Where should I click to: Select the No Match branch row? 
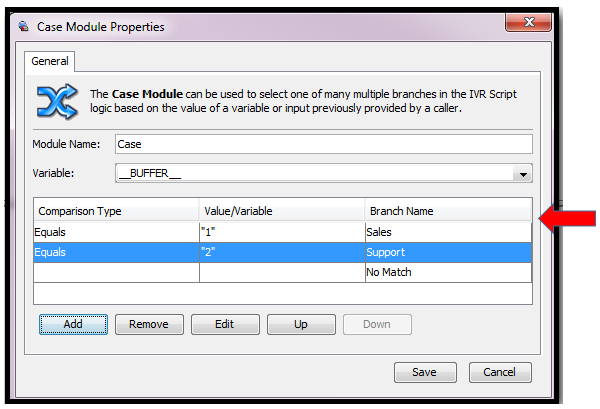click(x=447, y=272)
